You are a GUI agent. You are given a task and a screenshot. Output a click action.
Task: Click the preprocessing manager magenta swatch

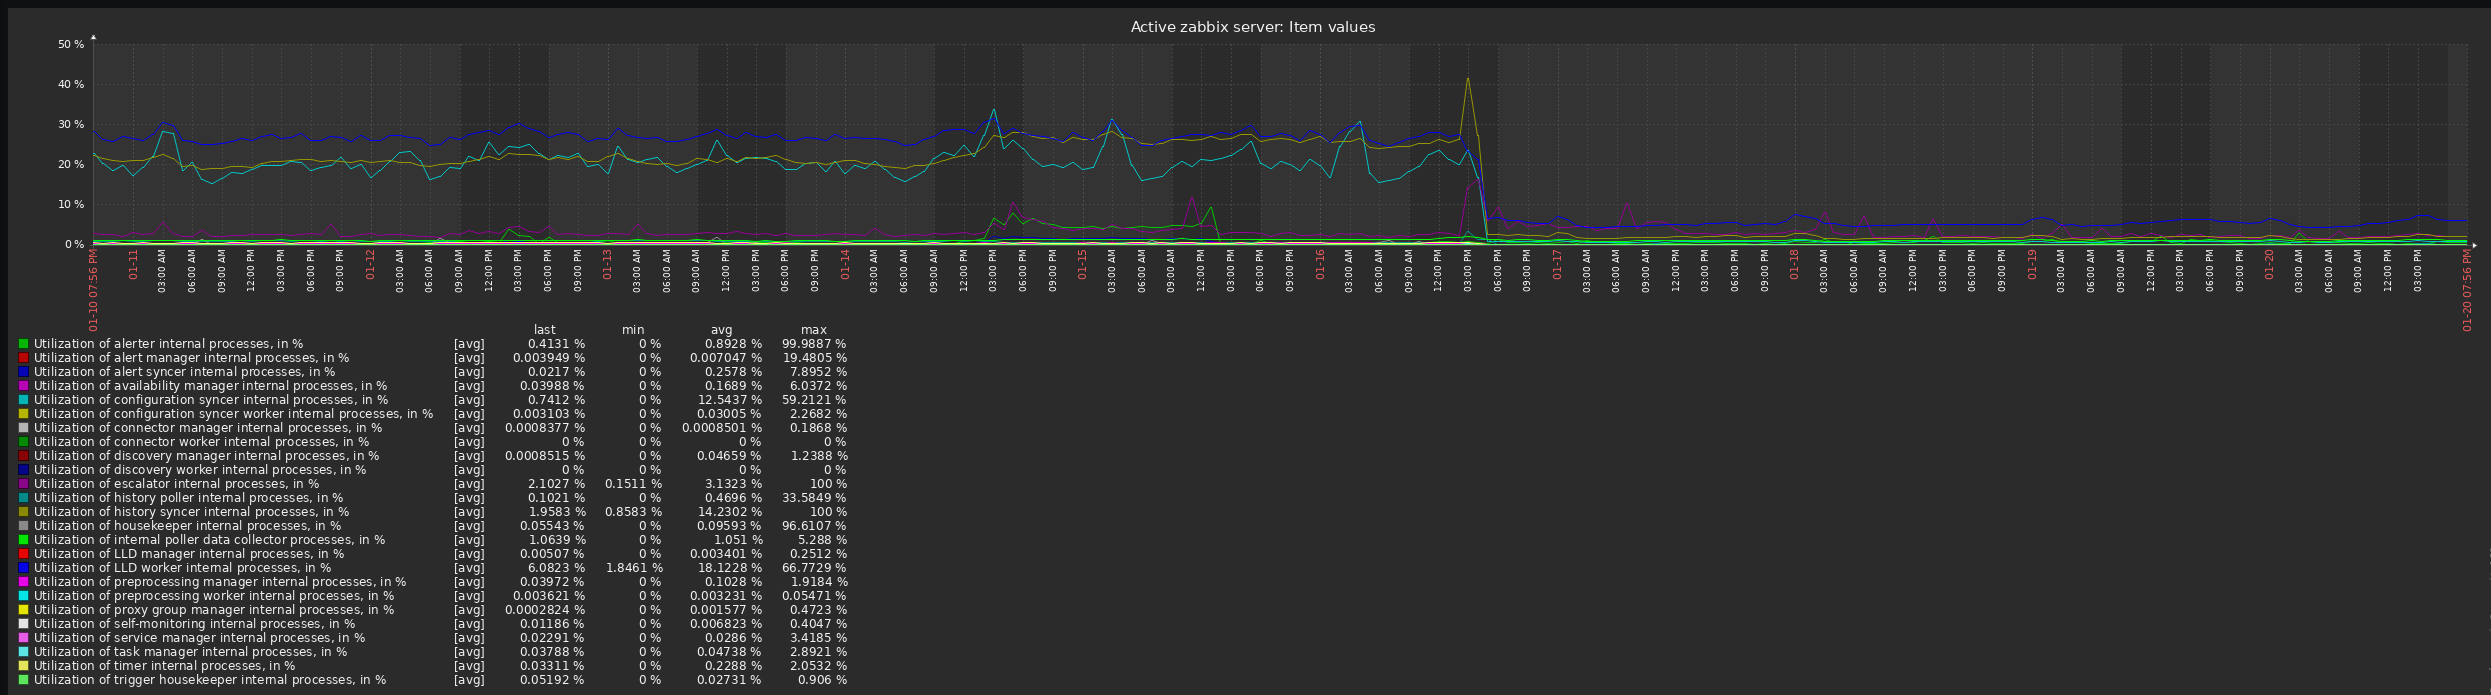pos(23,581)
